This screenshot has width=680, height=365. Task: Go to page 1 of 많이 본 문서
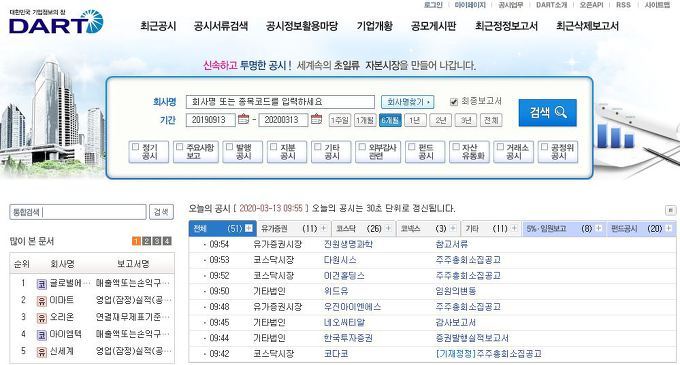tap(136, 241)
